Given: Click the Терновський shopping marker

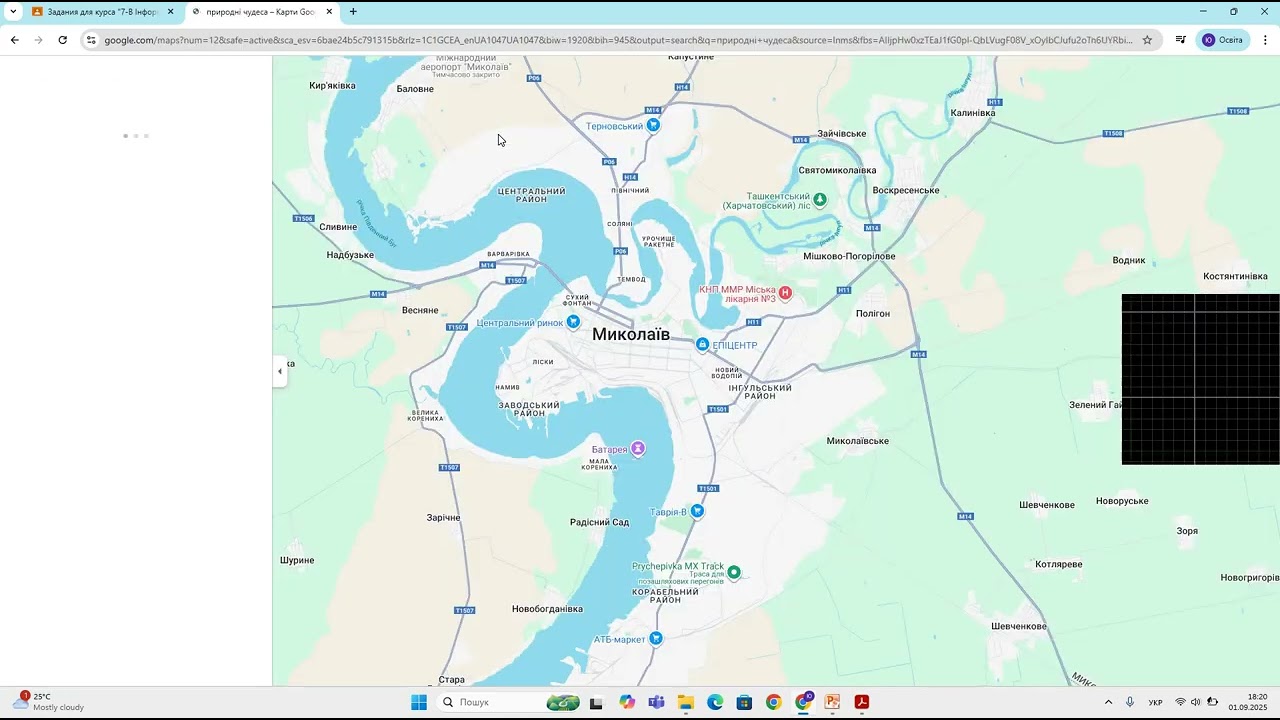Looking at the screenshot, I should tap(653, 126).
